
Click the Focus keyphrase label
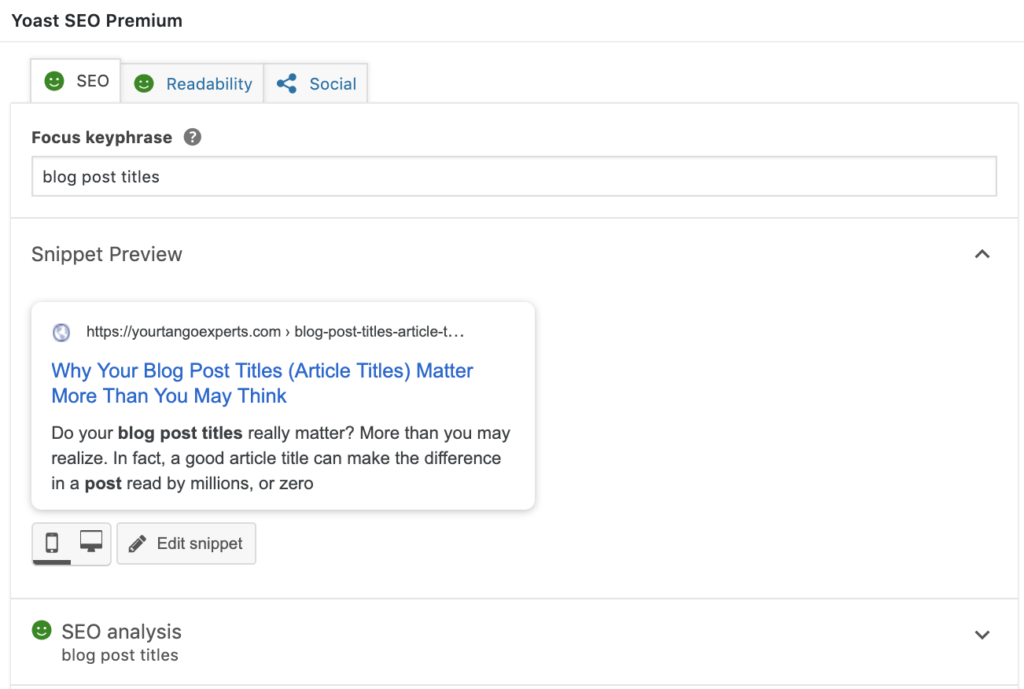pyautogui.click(x=102, y=137)
